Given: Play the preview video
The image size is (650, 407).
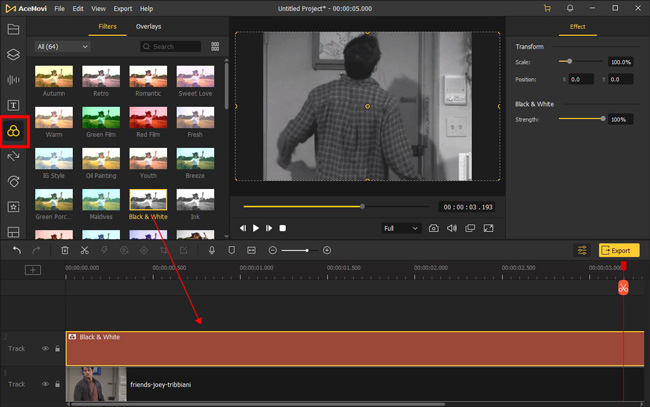Looking at the screenshot, I should (256, 228).
